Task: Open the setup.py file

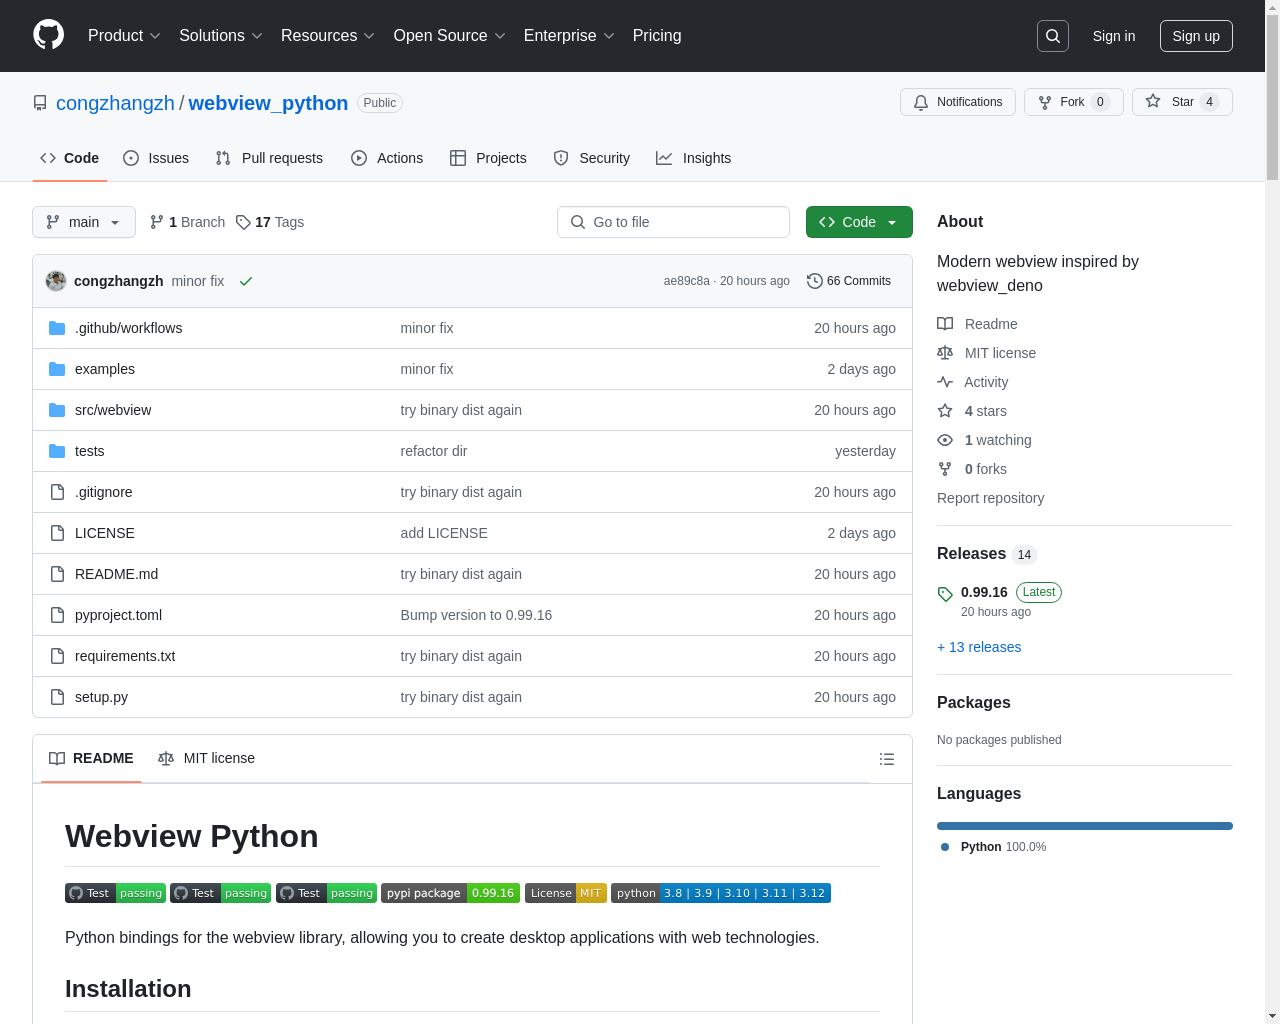Action: point(101,697)
